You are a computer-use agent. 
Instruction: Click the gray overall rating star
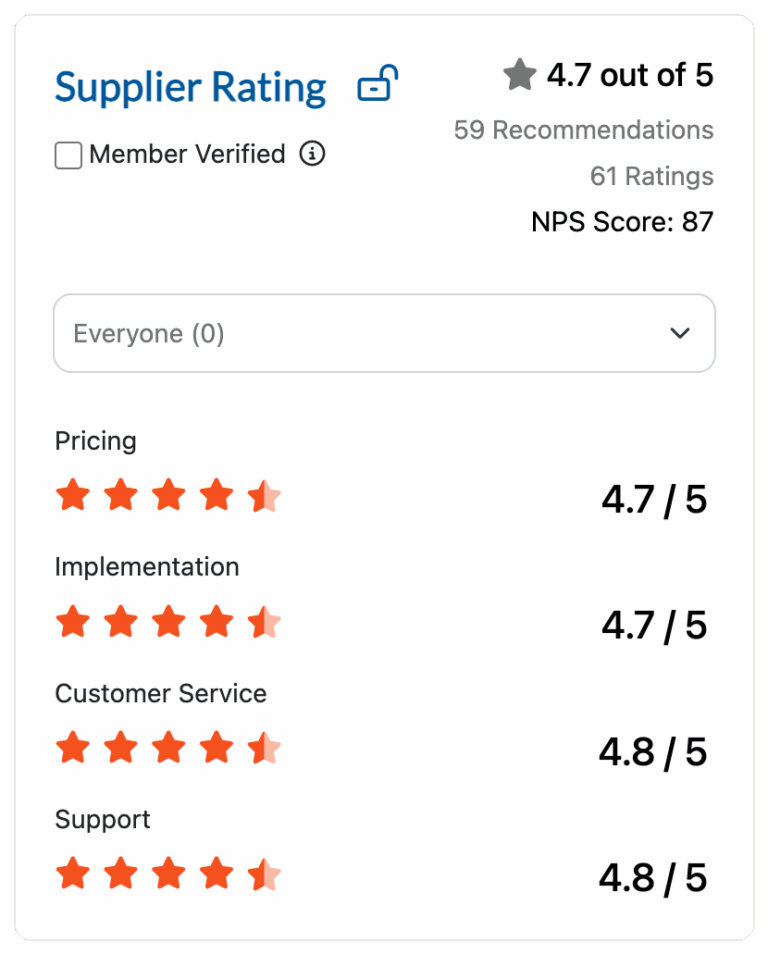tap(520, 75)
